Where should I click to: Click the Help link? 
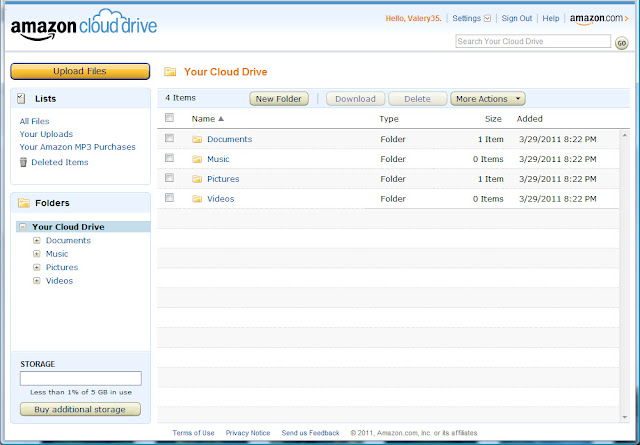(551, 18)
